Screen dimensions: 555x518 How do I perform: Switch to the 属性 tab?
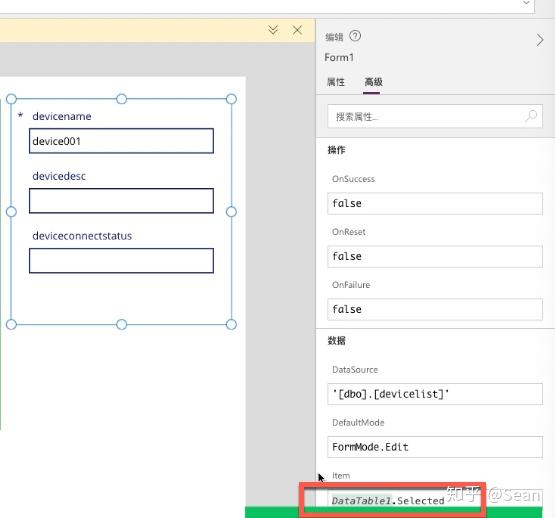[x=336, y=82]
